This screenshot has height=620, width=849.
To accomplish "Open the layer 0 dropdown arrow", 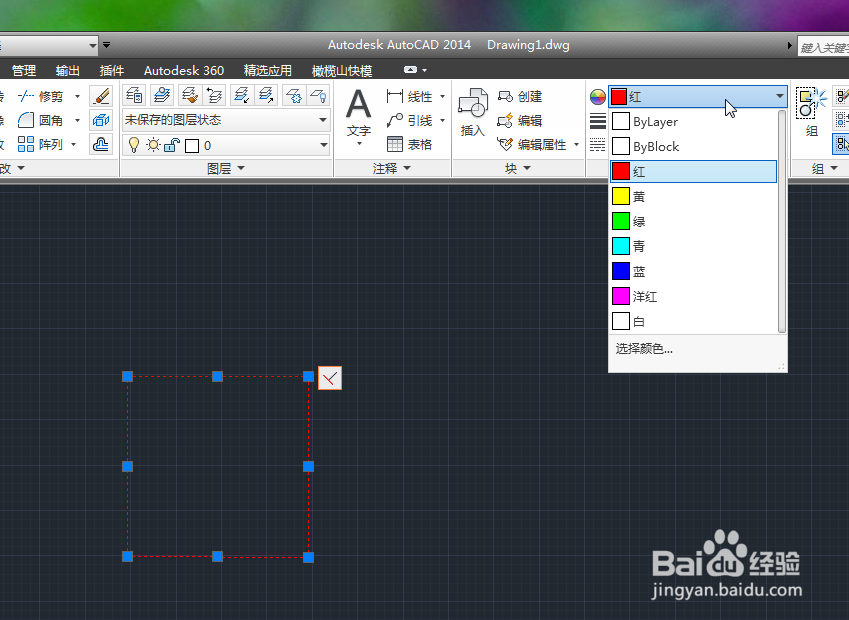I will click(x=323, y=145).
